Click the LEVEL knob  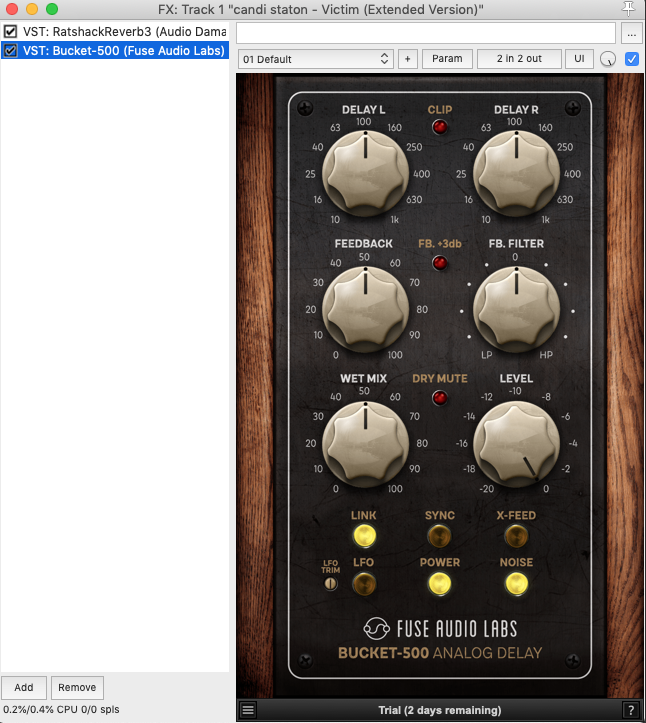click(516, 444)
